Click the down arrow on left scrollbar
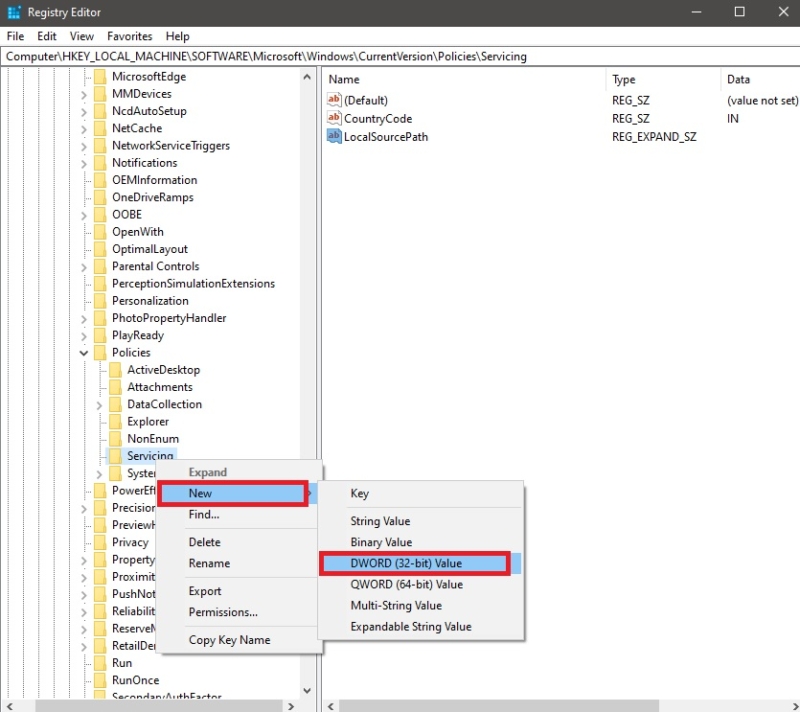The height and width of the screenshot is (712, 800). [307, 690]
